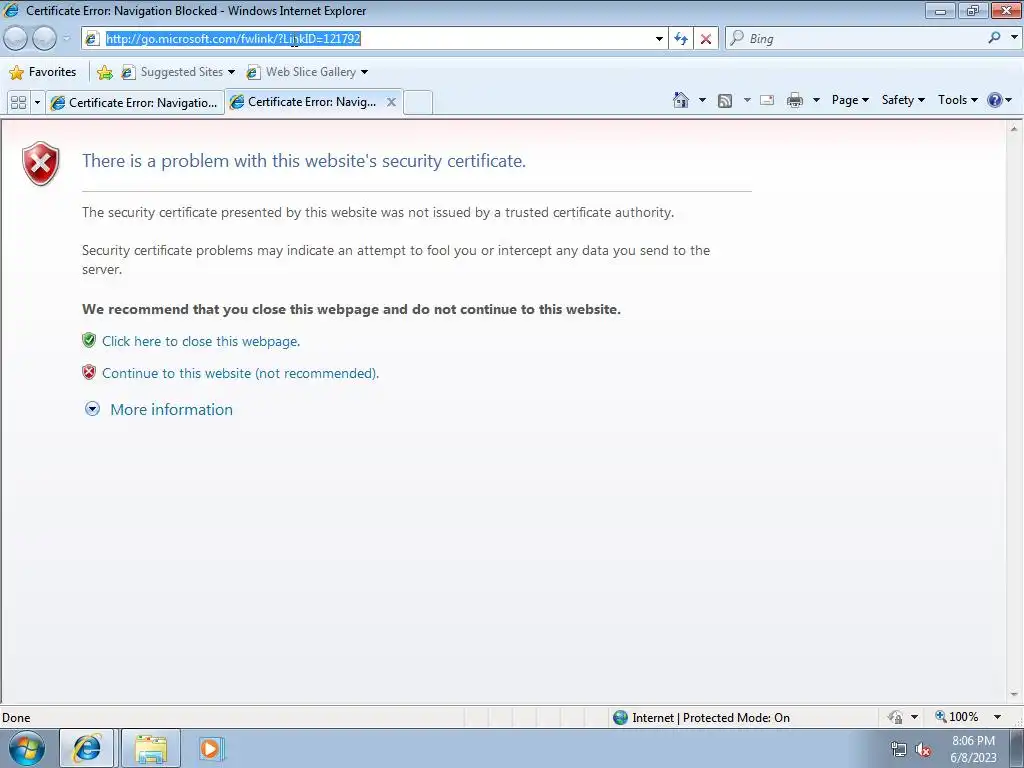Open the Page menu
Image resolution: width=1024 pixels, height=768 pixels.
tap(850, 100)
